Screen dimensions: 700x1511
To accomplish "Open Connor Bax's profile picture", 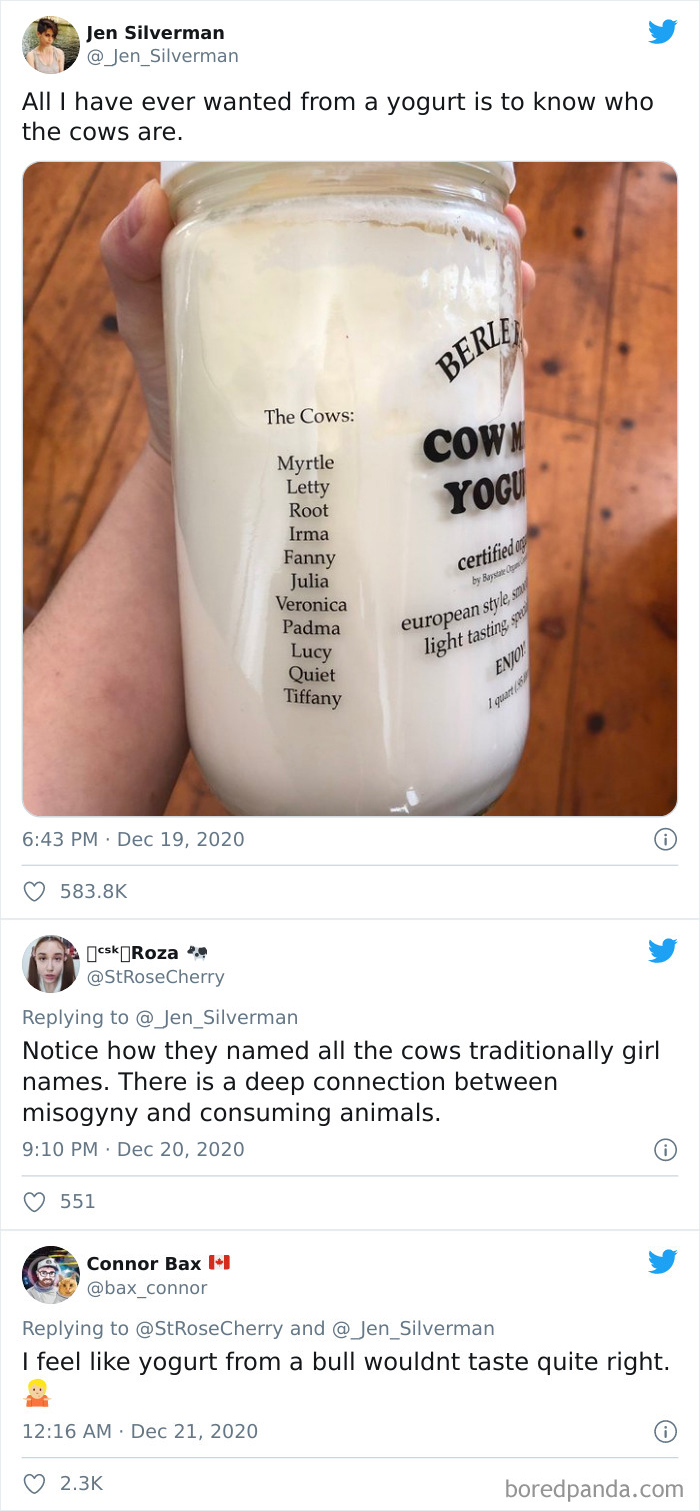I will click(x=50, y=1275).
